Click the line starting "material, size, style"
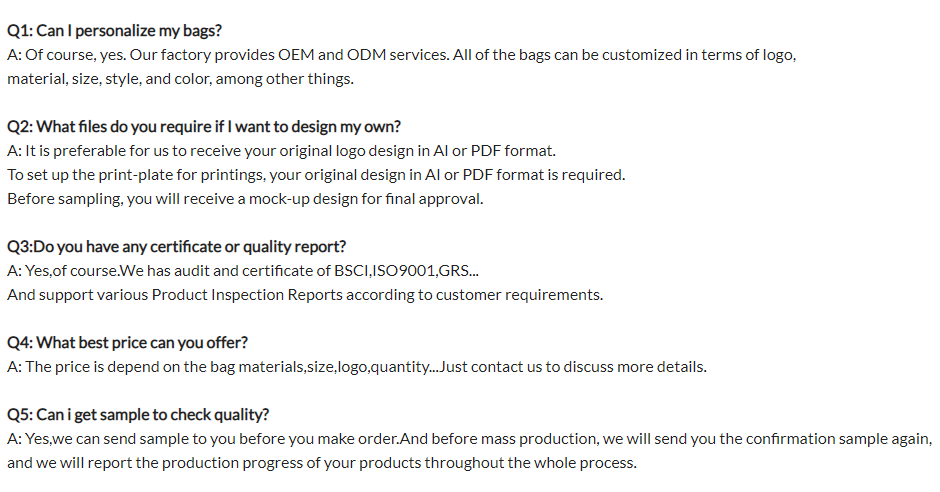The width and height of the screenshot is (940, 492). click(x=180, y=79)
